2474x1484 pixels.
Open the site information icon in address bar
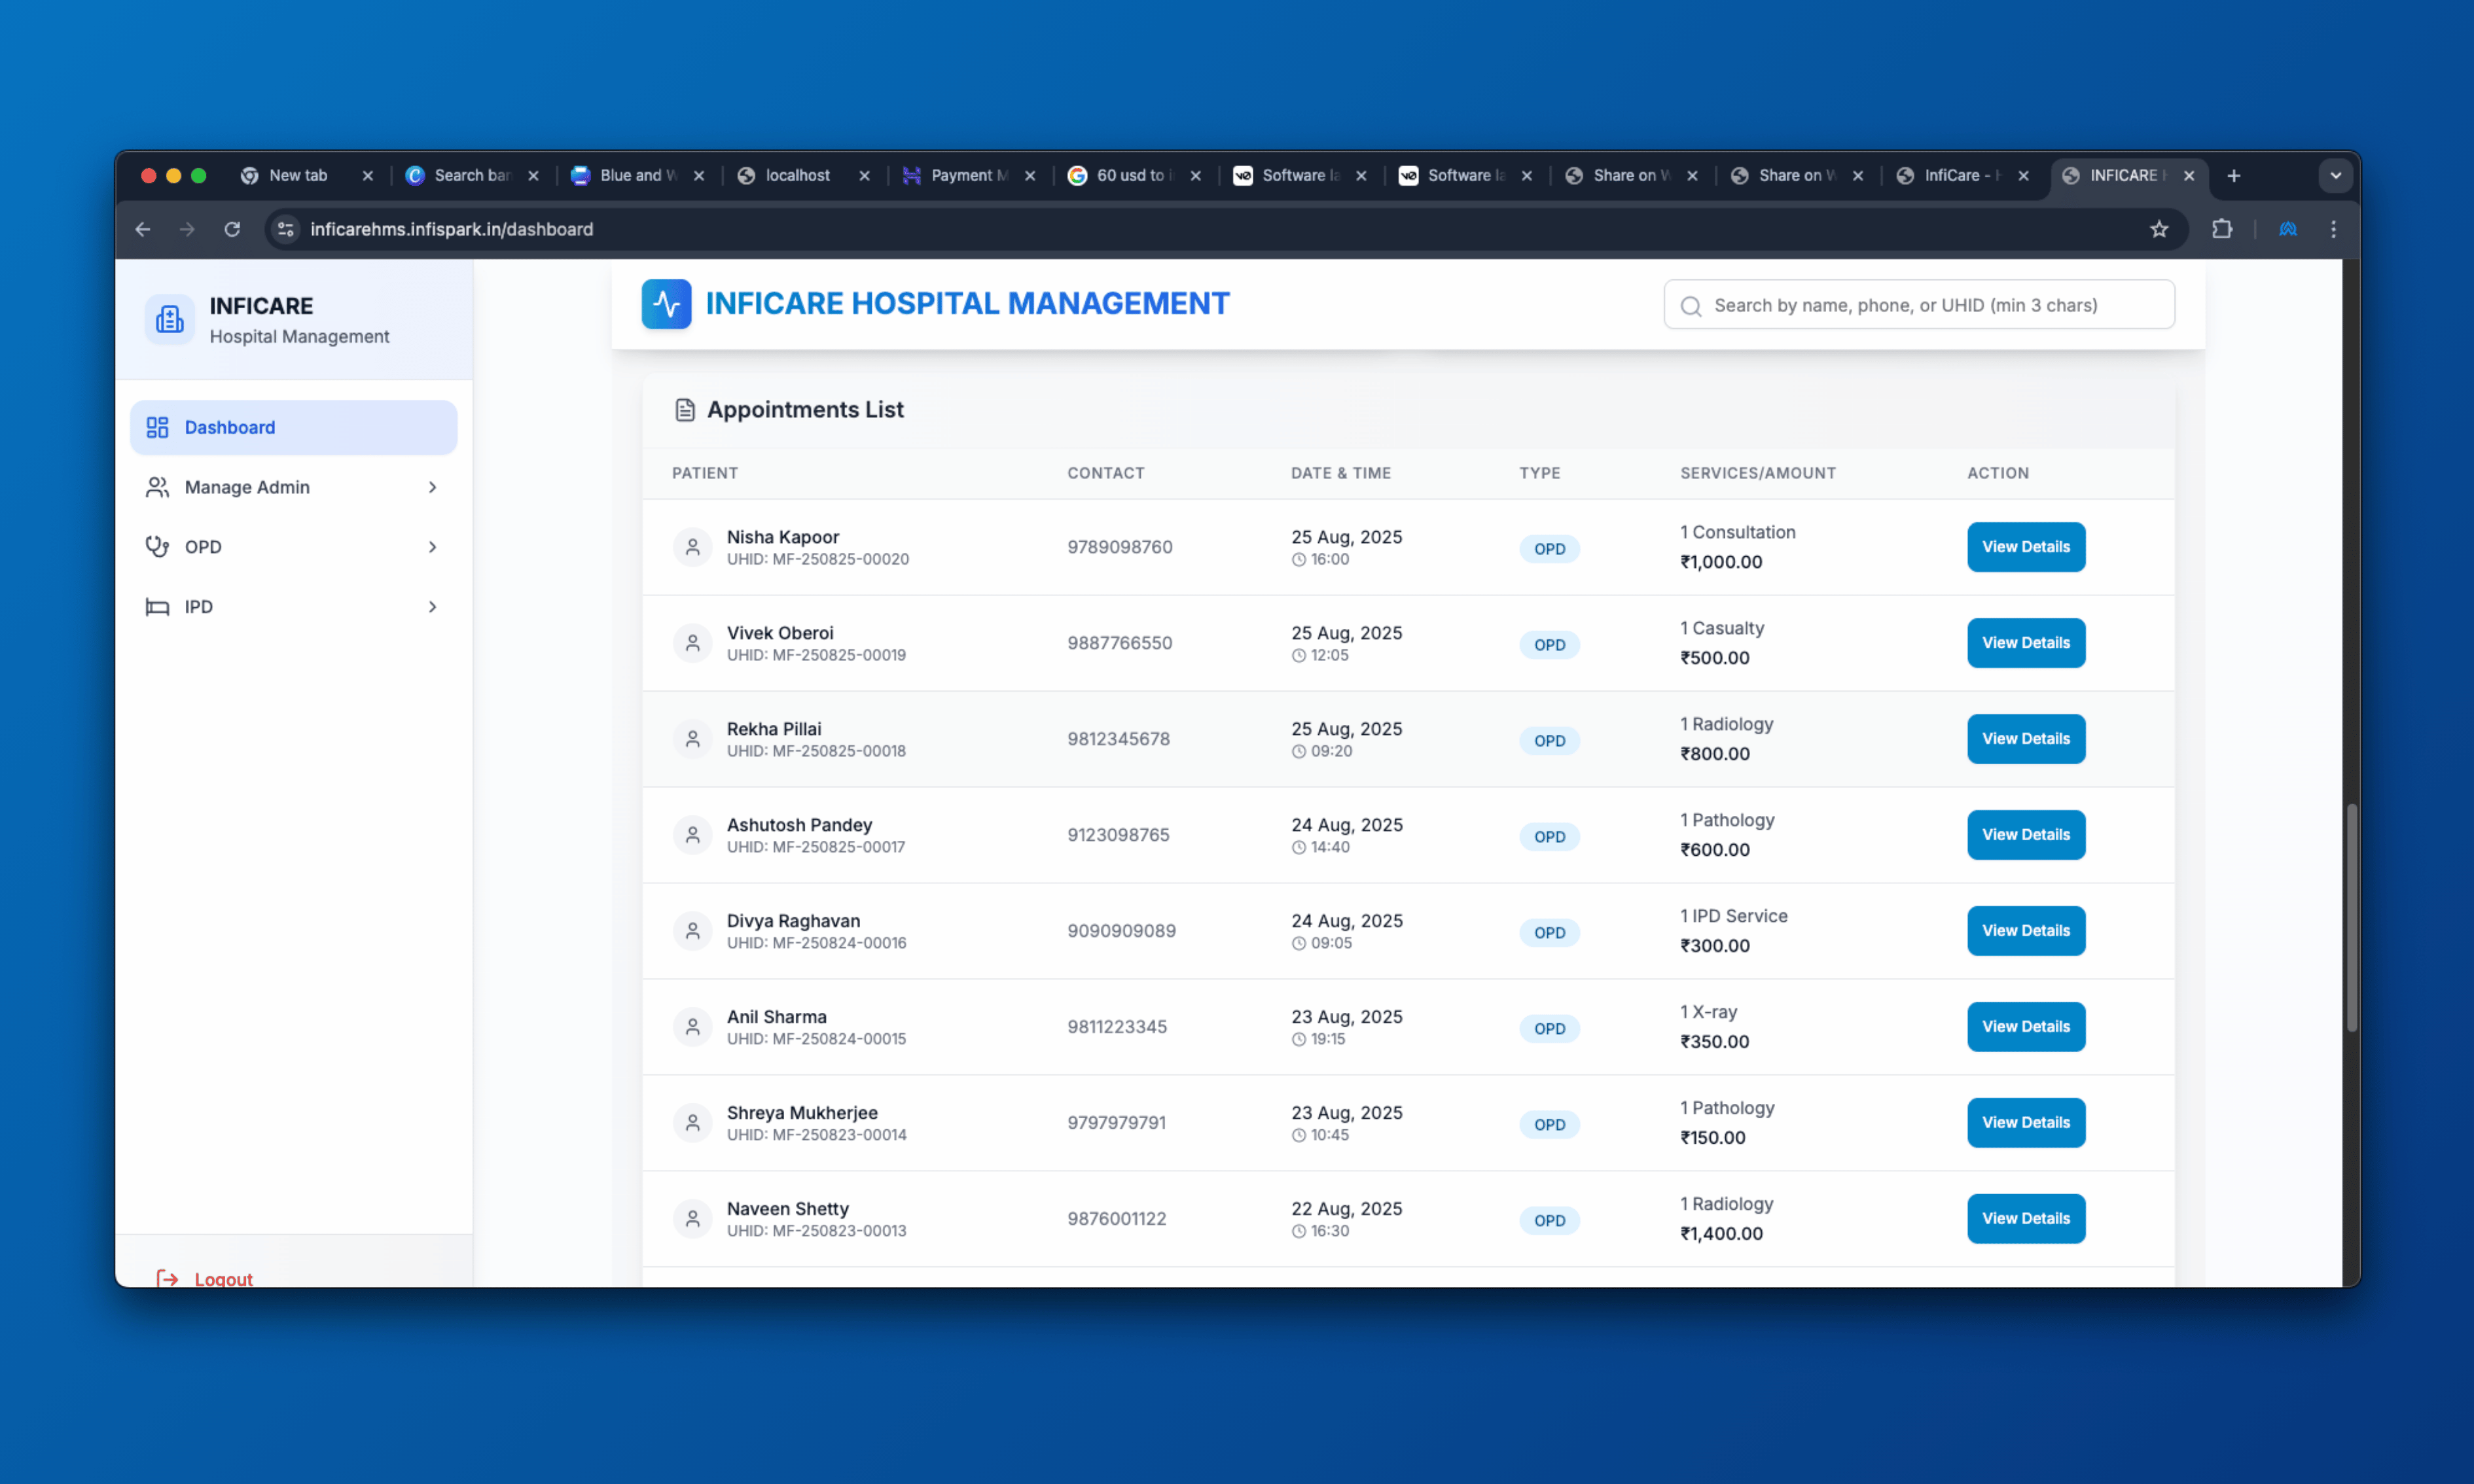[286, 229]
